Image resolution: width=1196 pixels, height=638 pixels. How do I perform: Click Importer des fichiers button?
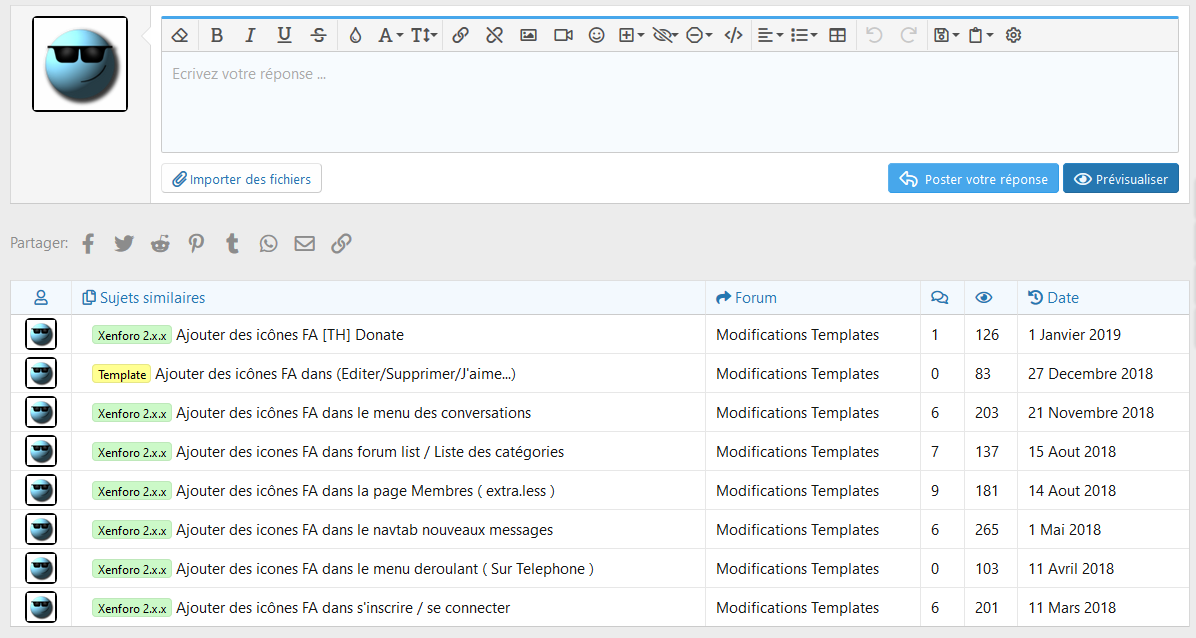tap(241, 179)
